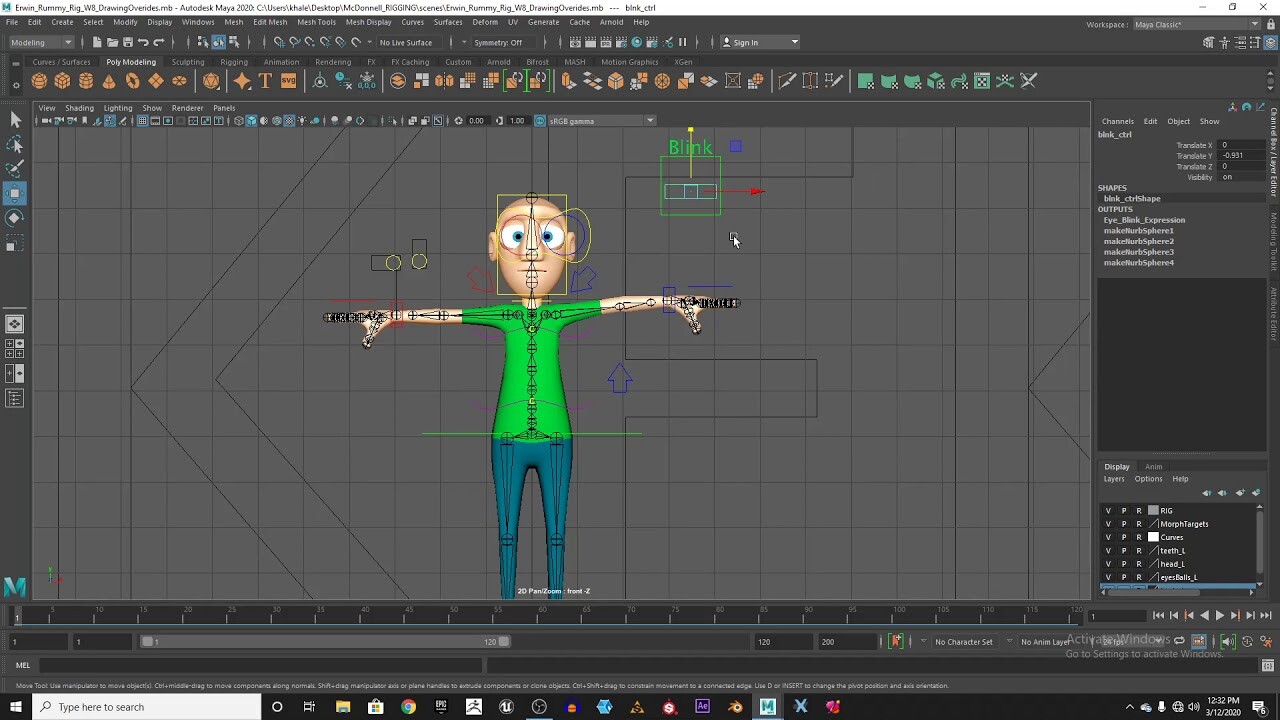This screenshot has height=720, width=1280.
Task: Toggle the P state on the teeth_L layer
Action: point(1123,551)
